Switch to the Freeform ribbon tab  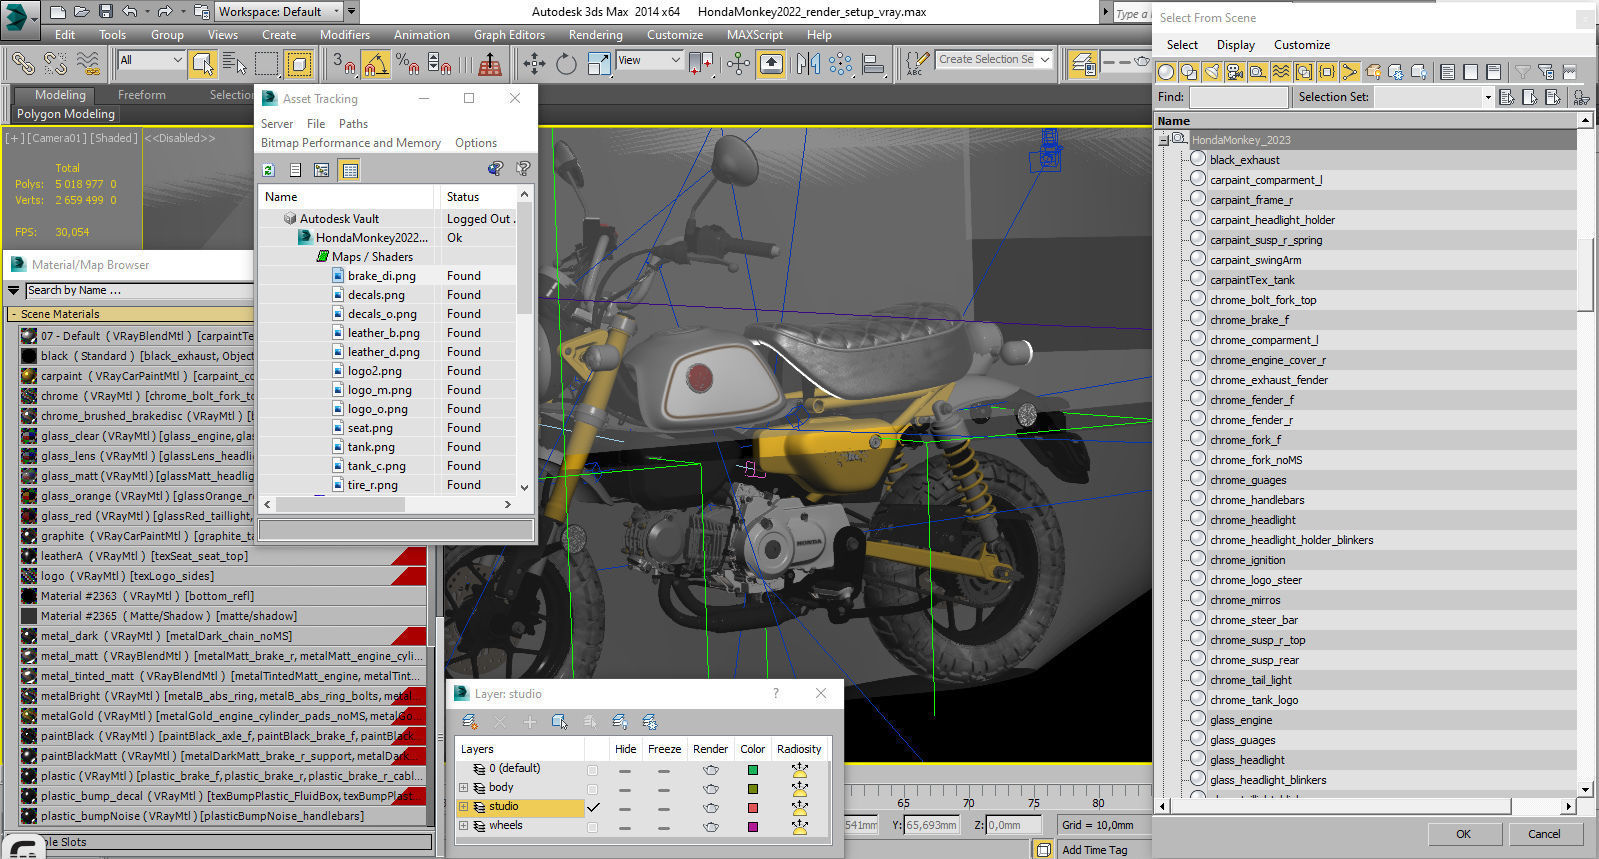click(142, 95)
